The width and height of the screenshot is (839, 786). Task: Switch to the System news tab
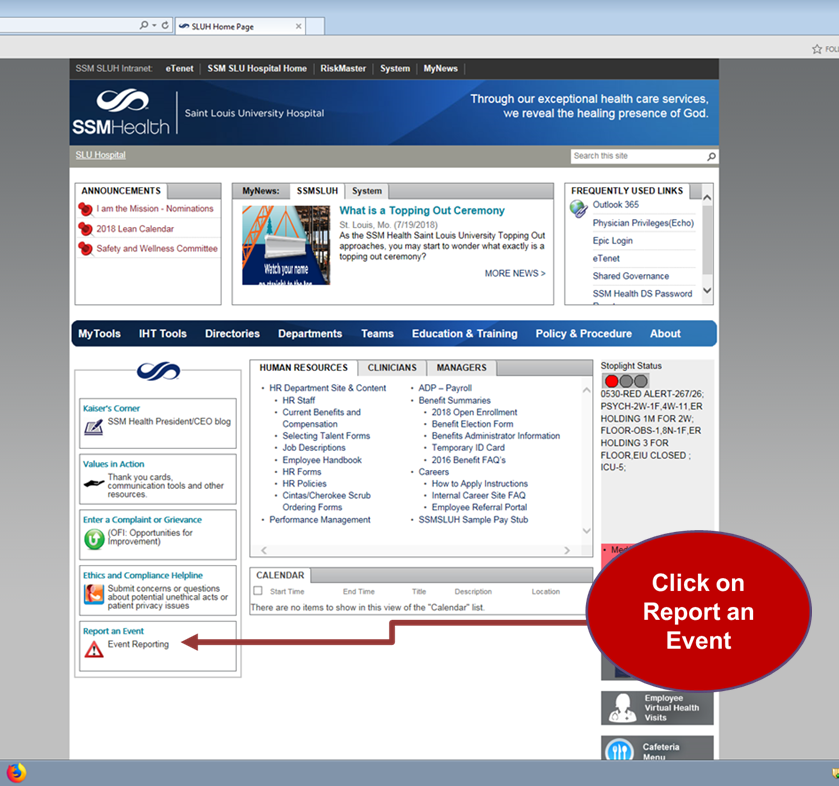[367, 191]
